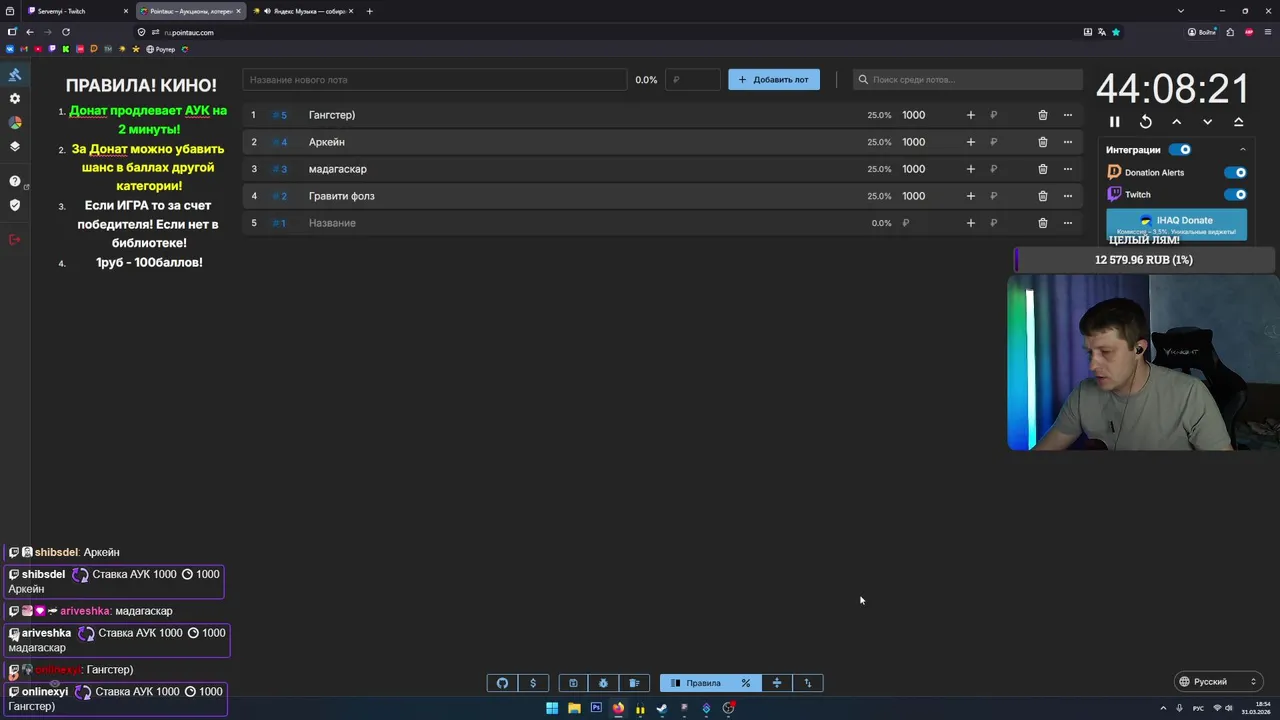Open the auction hammer page in sidebar

click(15, 75)
